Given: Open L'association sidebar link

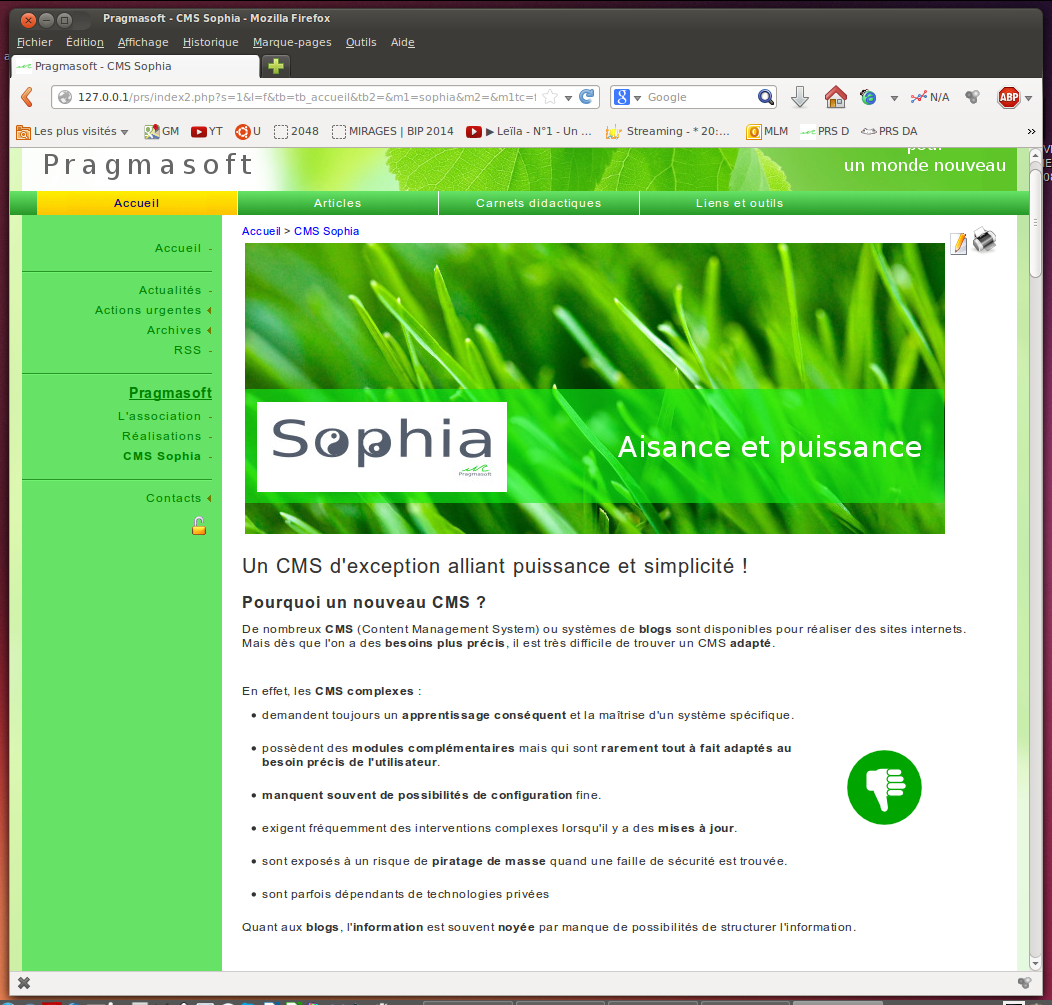Looking at the screenshot, I should click(x=160, y=416).
